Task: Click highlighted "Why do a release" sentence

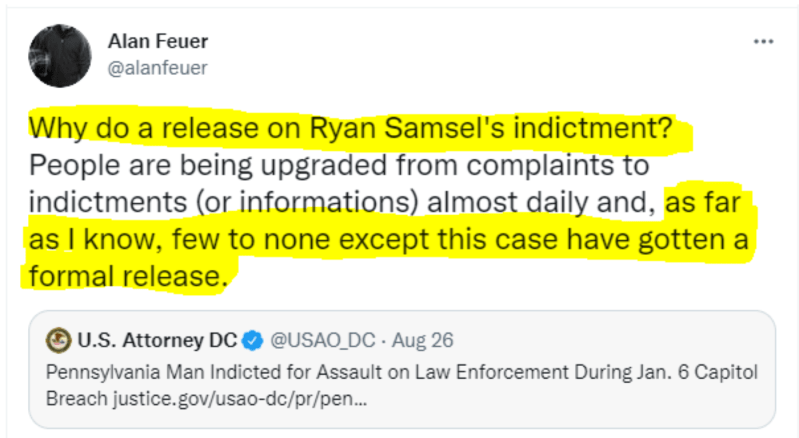Action: pos(150,130)
